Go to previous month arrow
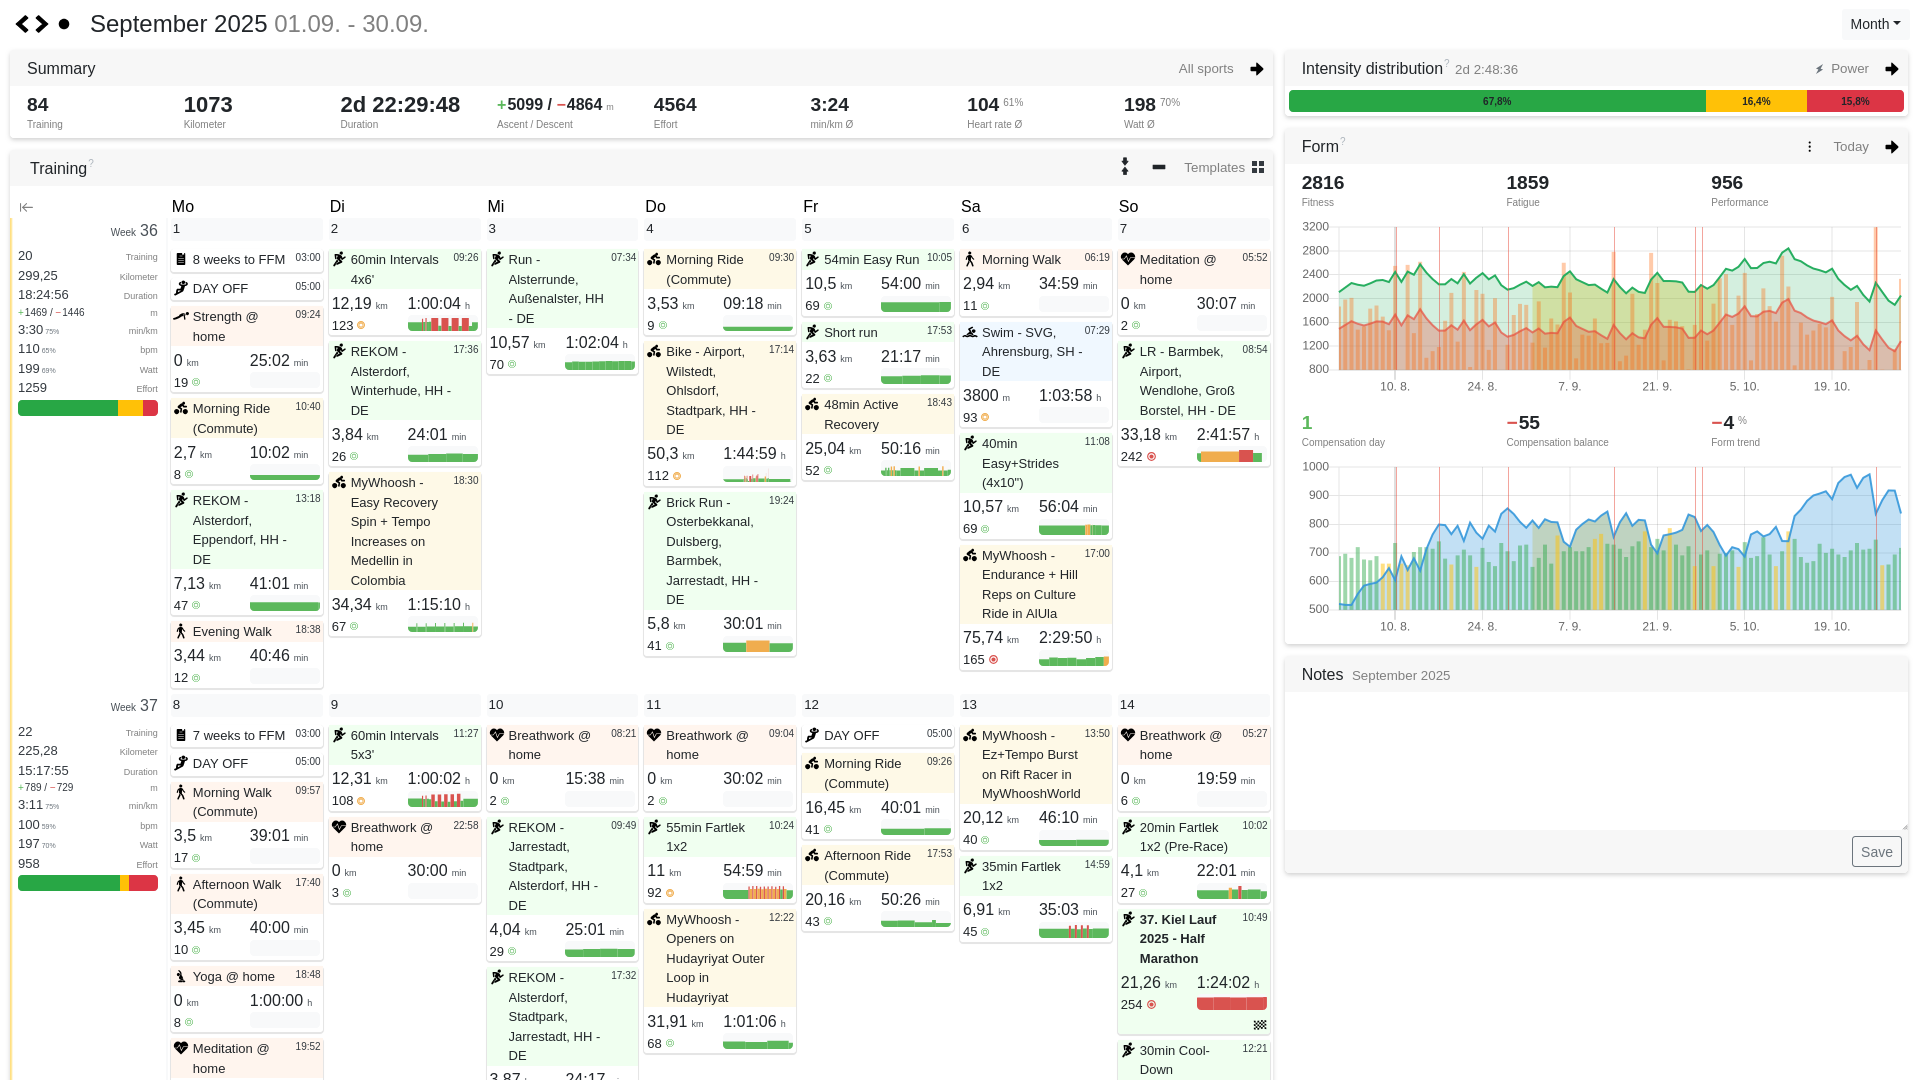Viewport: 1920px width, 1080px height. (x=22, y=24)
